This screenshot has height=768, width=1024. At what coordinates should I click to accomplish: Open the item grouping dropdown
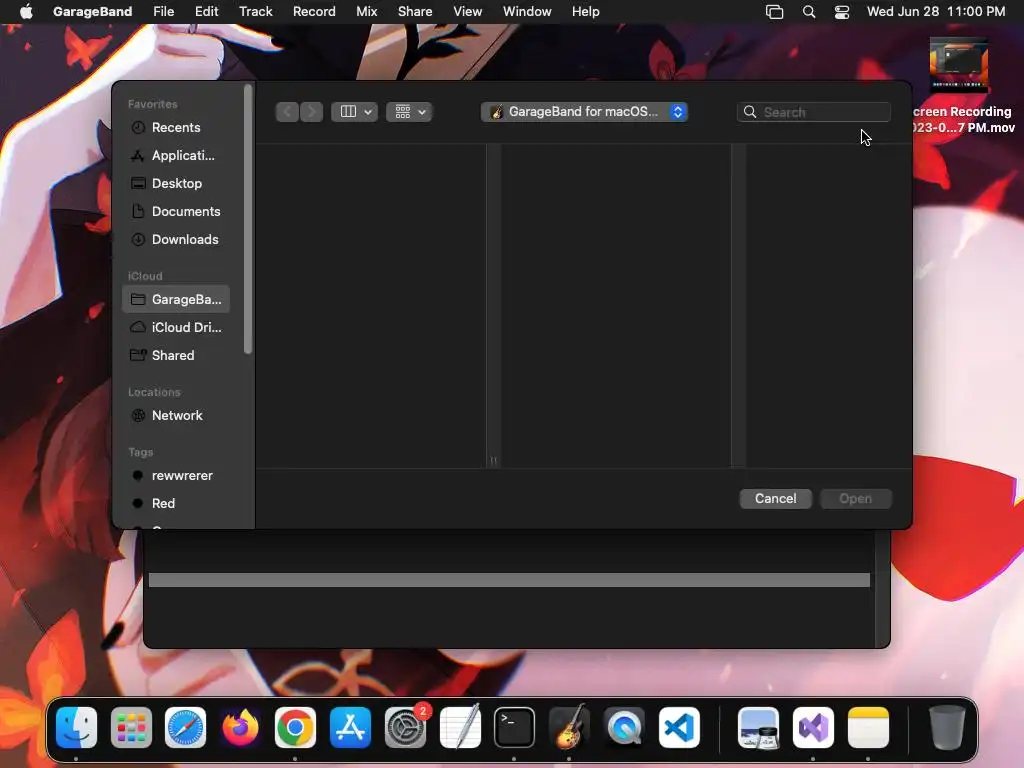point(409,112)
